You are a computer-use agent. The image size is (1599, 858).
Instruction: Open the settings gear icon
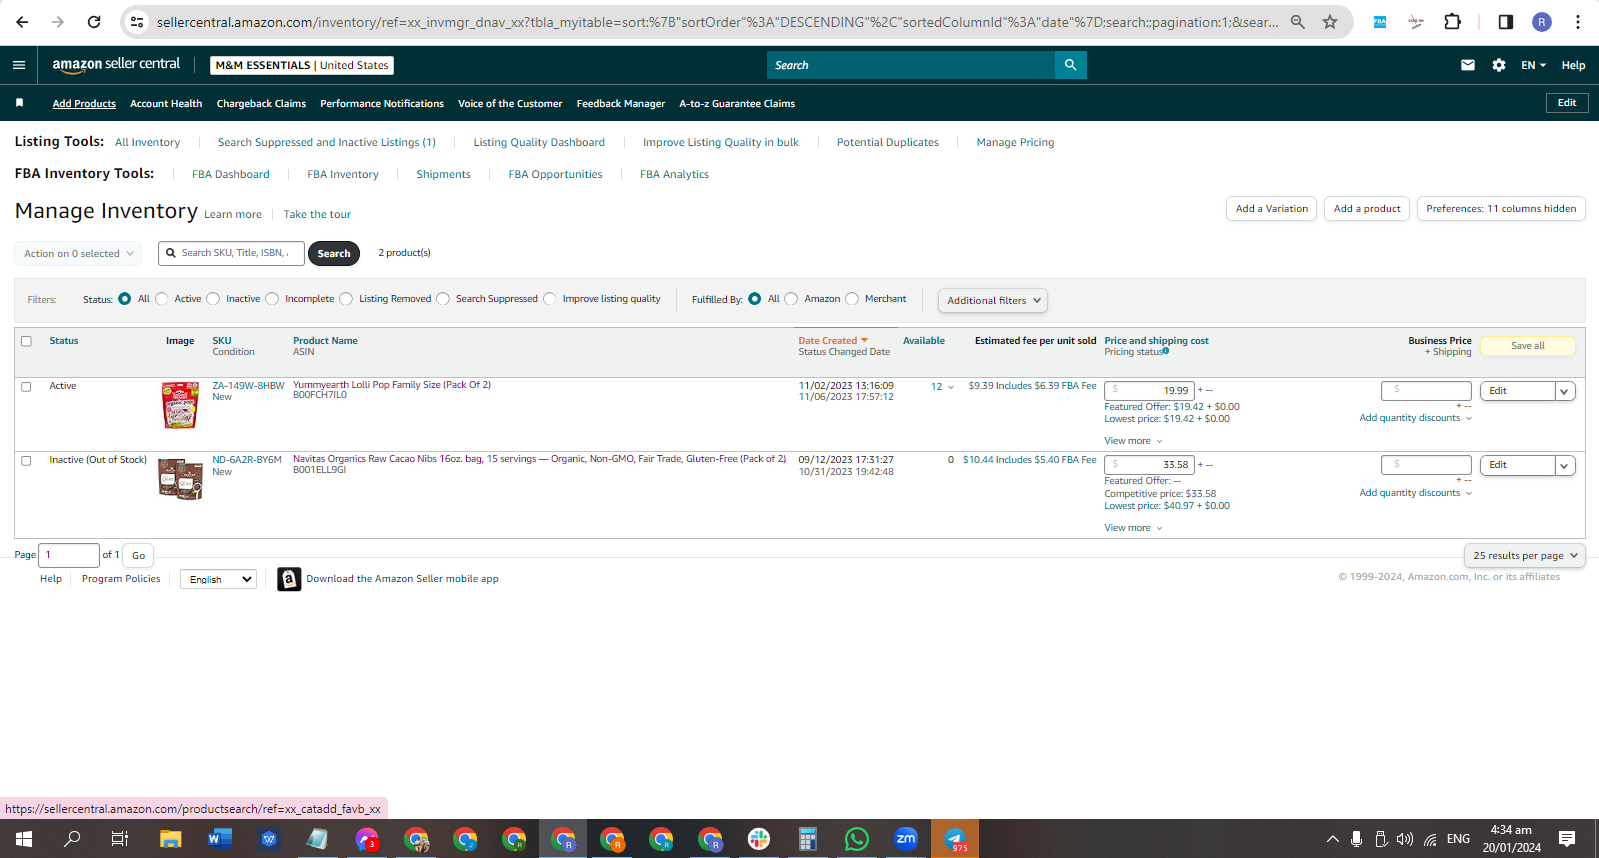(1498, 65)
